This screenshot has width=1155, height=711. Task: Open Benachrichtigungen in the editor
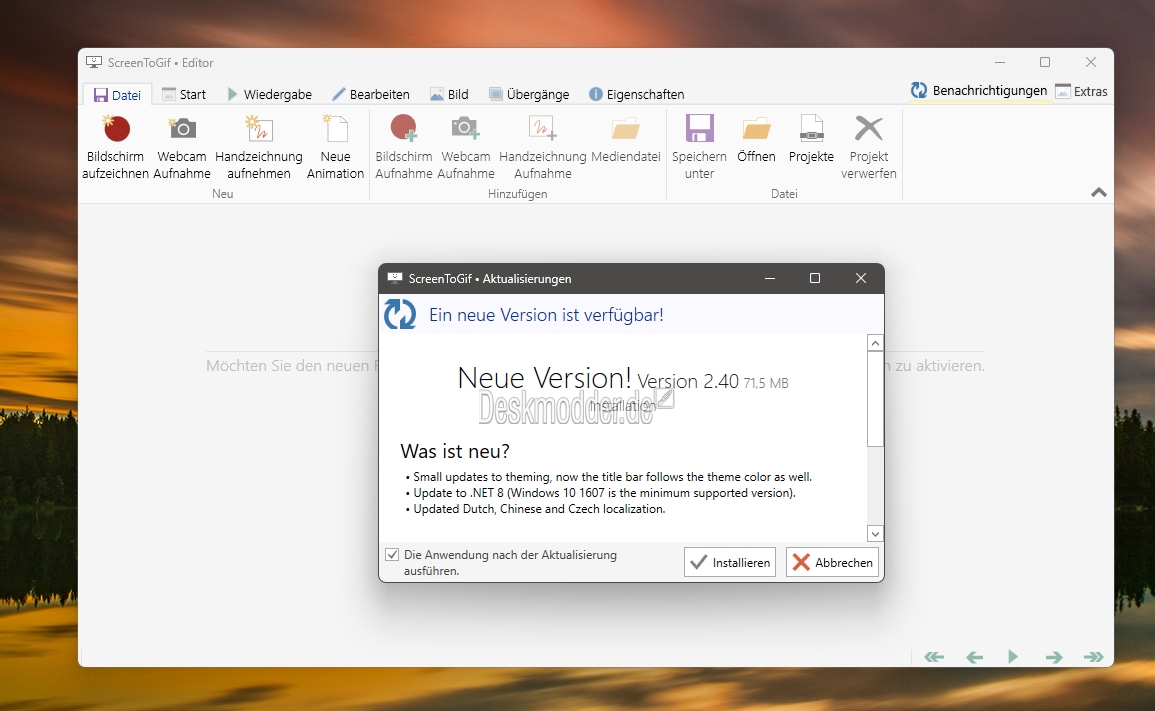(979, 91)
